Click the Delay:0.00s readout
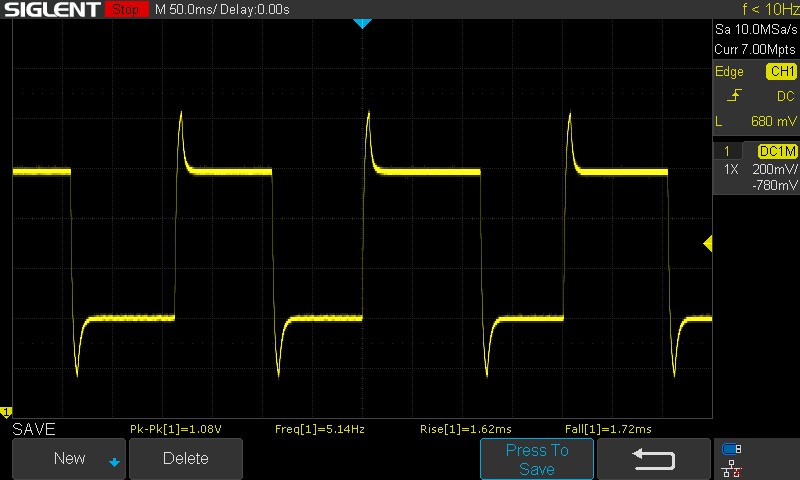Screen dimensions: 800x480 tap(255, 9)
